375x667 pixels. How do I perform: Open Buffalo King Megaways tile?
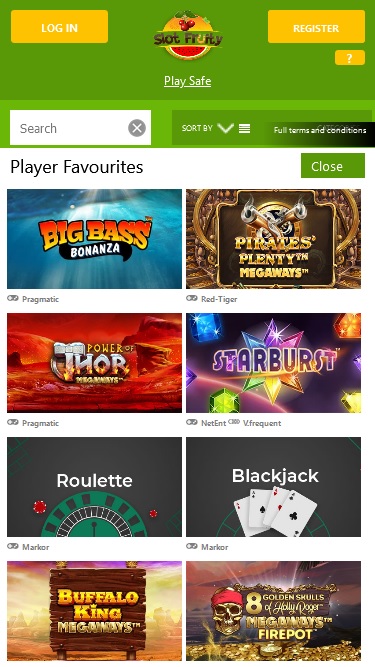pos(94,611)
